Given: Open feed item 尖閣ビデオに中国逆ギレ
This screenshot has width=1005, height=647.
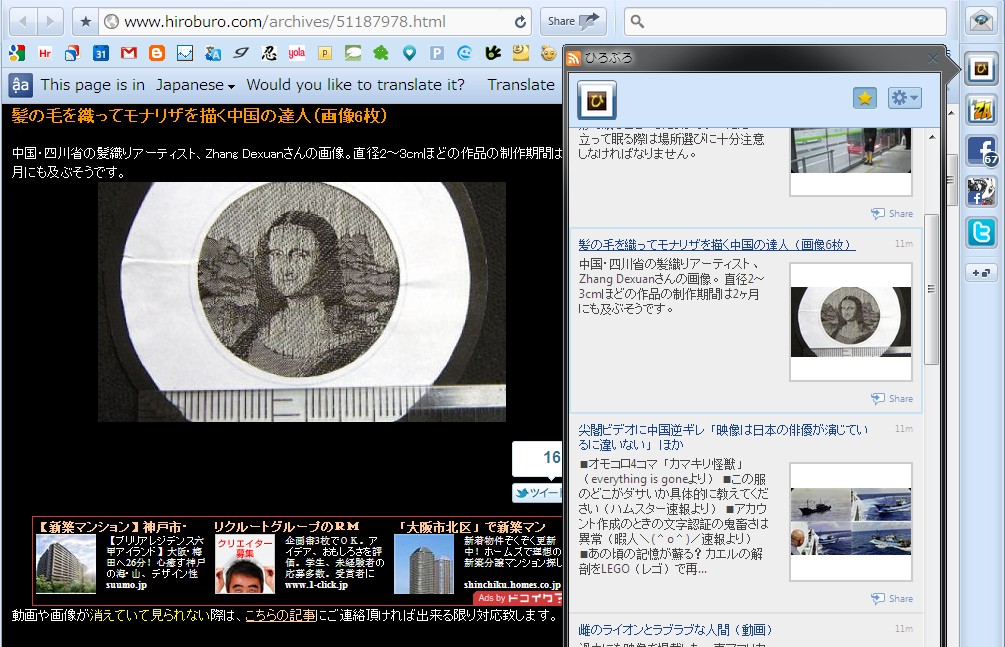Looking at the screenshot, I should point(723,437).
